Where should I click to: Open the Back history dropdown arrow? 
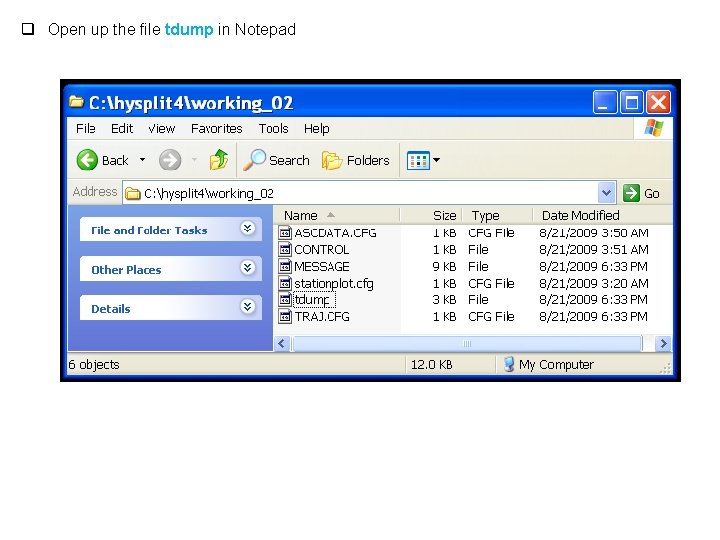(142, 160)
